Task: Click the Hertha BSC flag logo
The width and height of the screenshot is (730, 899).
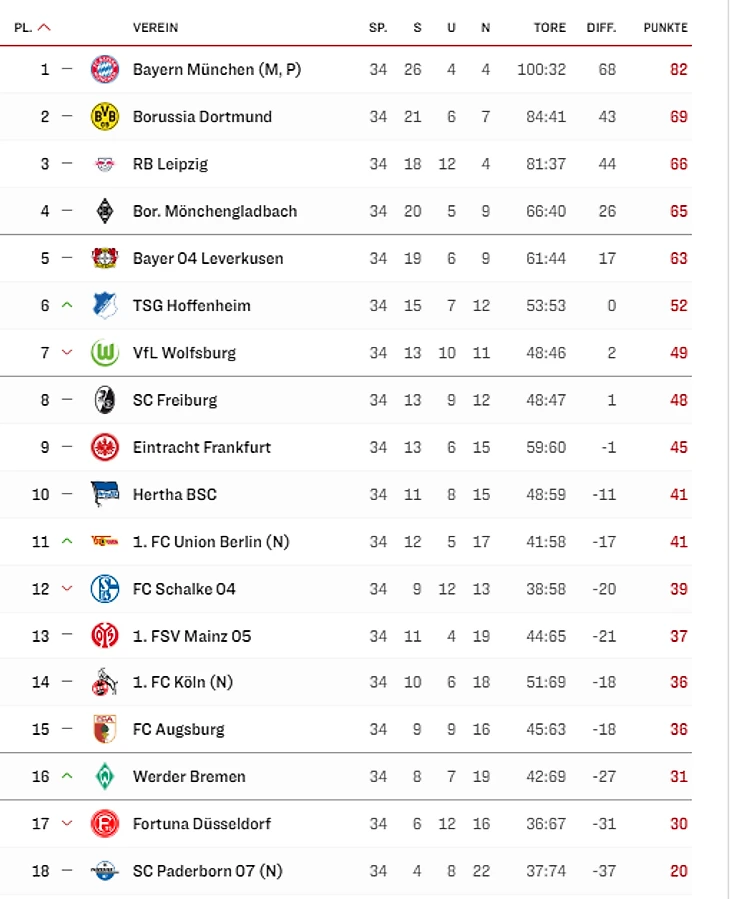Action: pyautogui.click(x=104, y=494)
